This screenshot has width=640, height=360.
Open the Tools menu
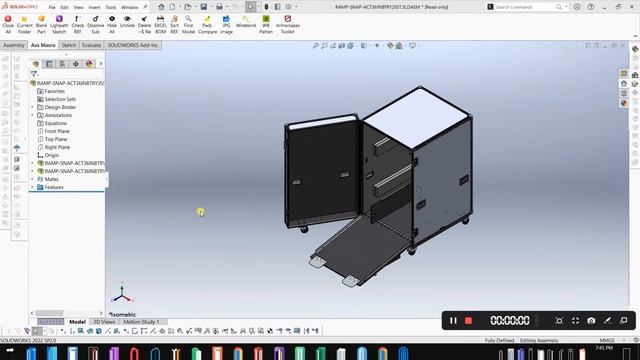111,7
